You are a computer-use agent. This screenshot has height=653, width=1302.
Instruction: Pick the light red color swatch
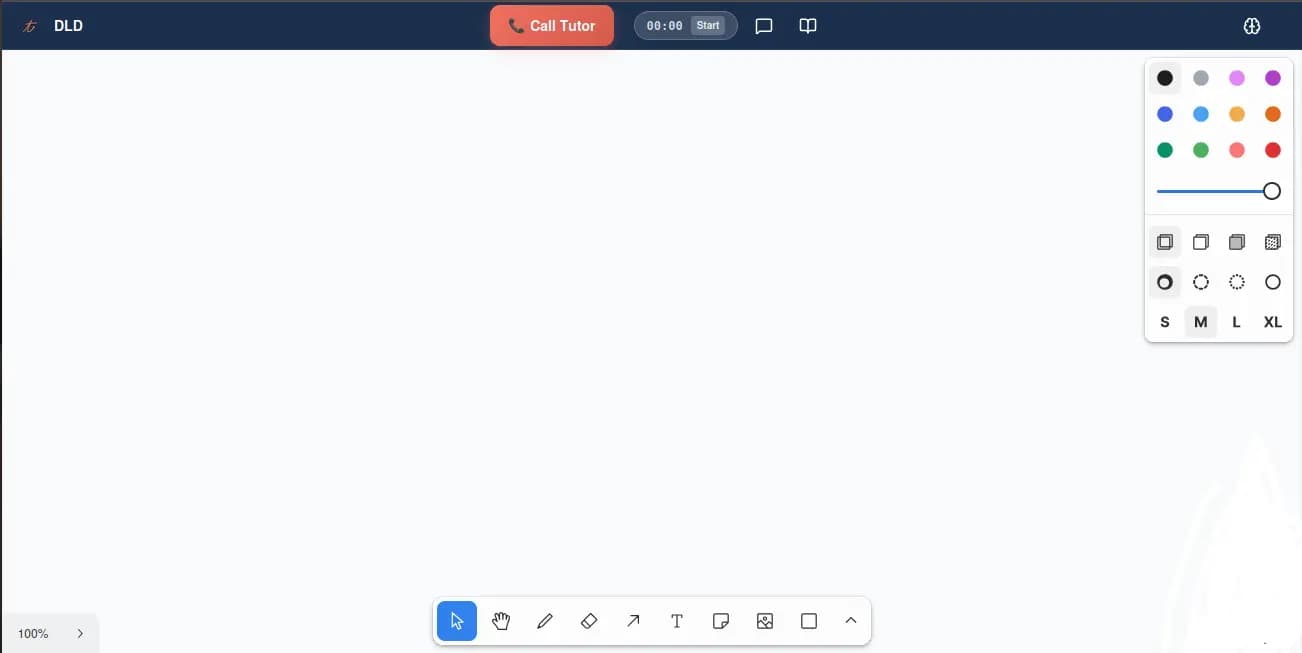(x=1237, y=150)
